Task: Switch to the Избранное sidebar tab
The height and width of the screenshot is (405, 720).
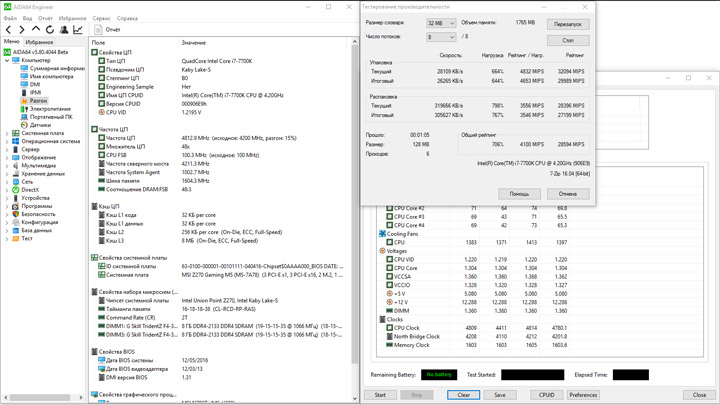Action: (x=39, y=42)
